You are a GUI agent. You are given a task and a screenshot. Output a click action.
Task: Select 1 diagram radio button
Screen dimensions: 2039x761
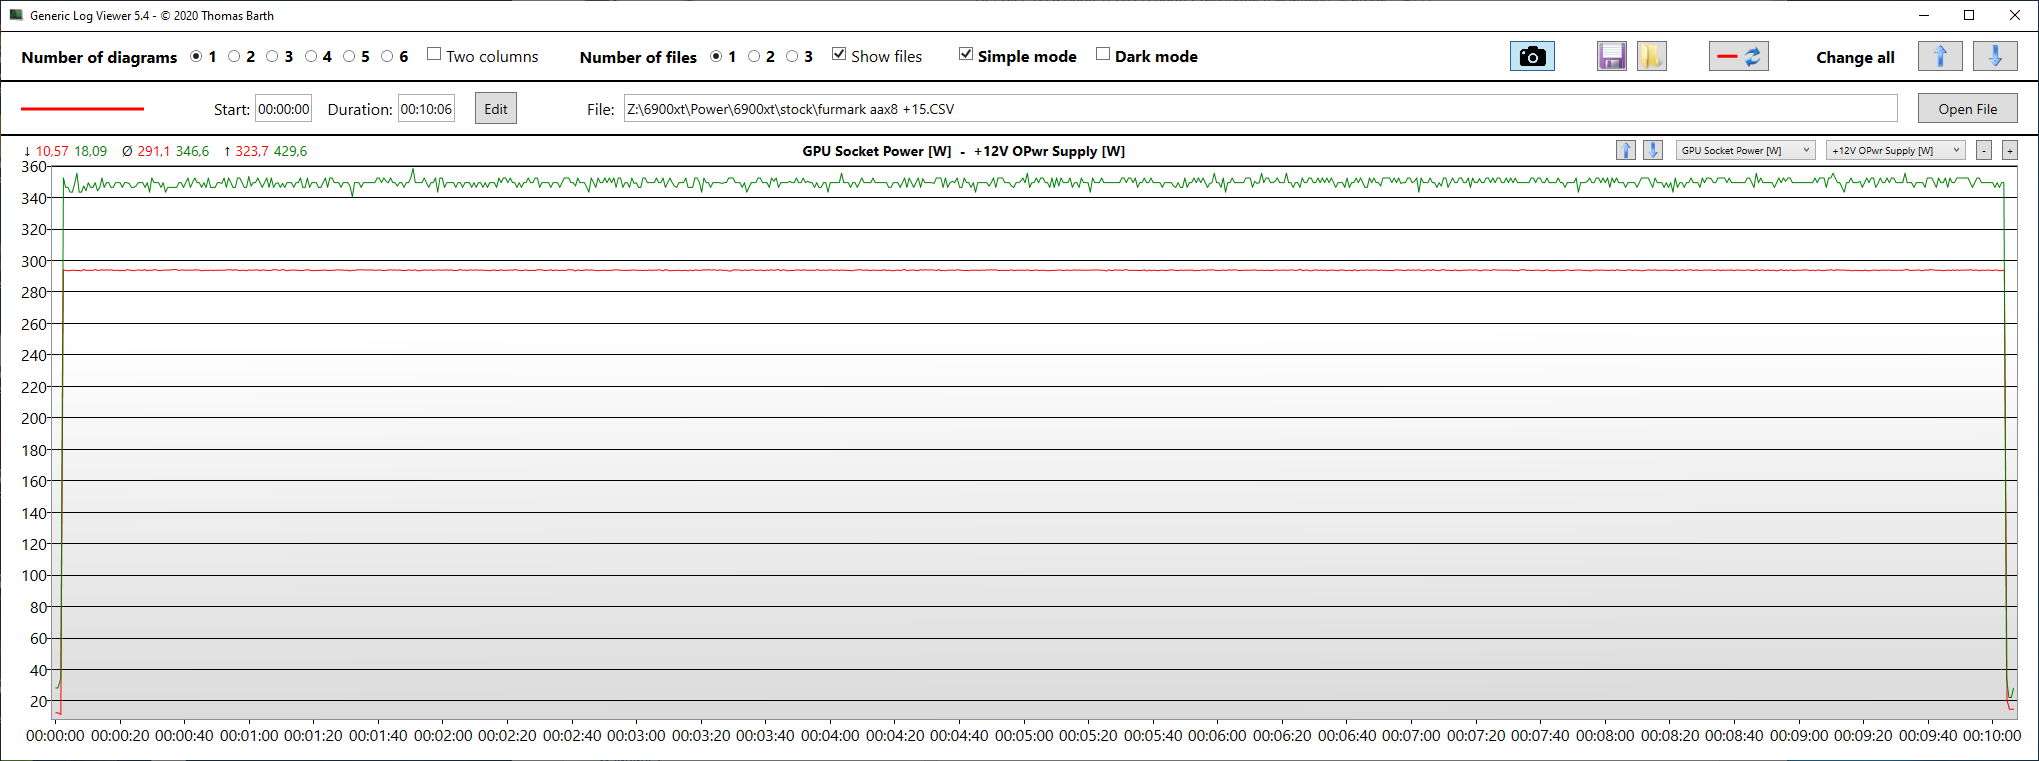click(x=196, y=56)
